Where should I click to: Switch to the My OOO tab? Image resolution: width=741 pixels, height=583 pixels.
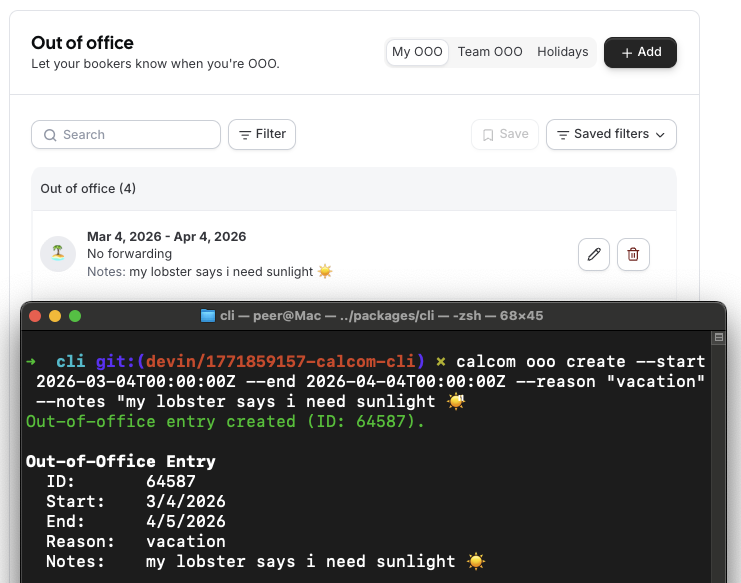tap(417, 52)
